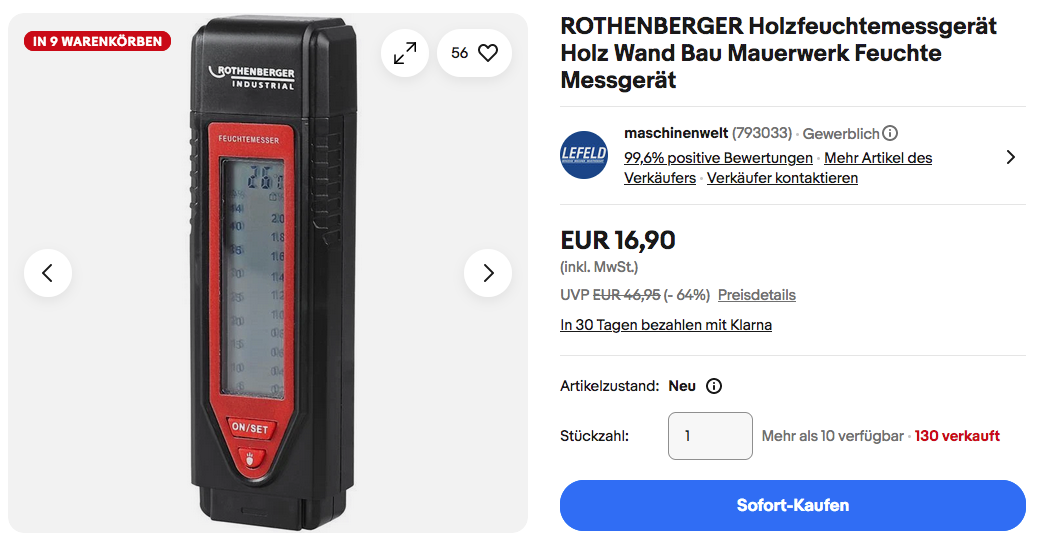The height and width of the screenshot is (536, 1053).
Task: Show the next product image
Action: point(488,273)
